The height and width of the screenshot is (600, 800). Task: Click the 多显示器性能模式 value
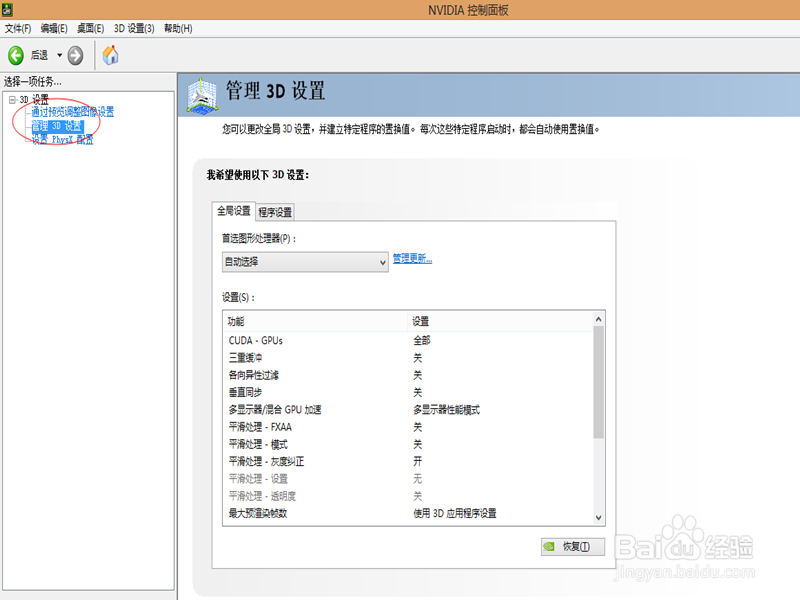pyautogui.click(x=446, y=410)
